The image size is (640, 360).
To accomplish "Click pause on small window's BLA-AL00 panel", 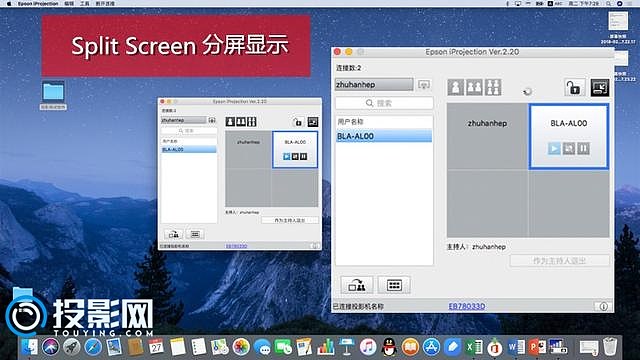I will click(x=304, y=156).
